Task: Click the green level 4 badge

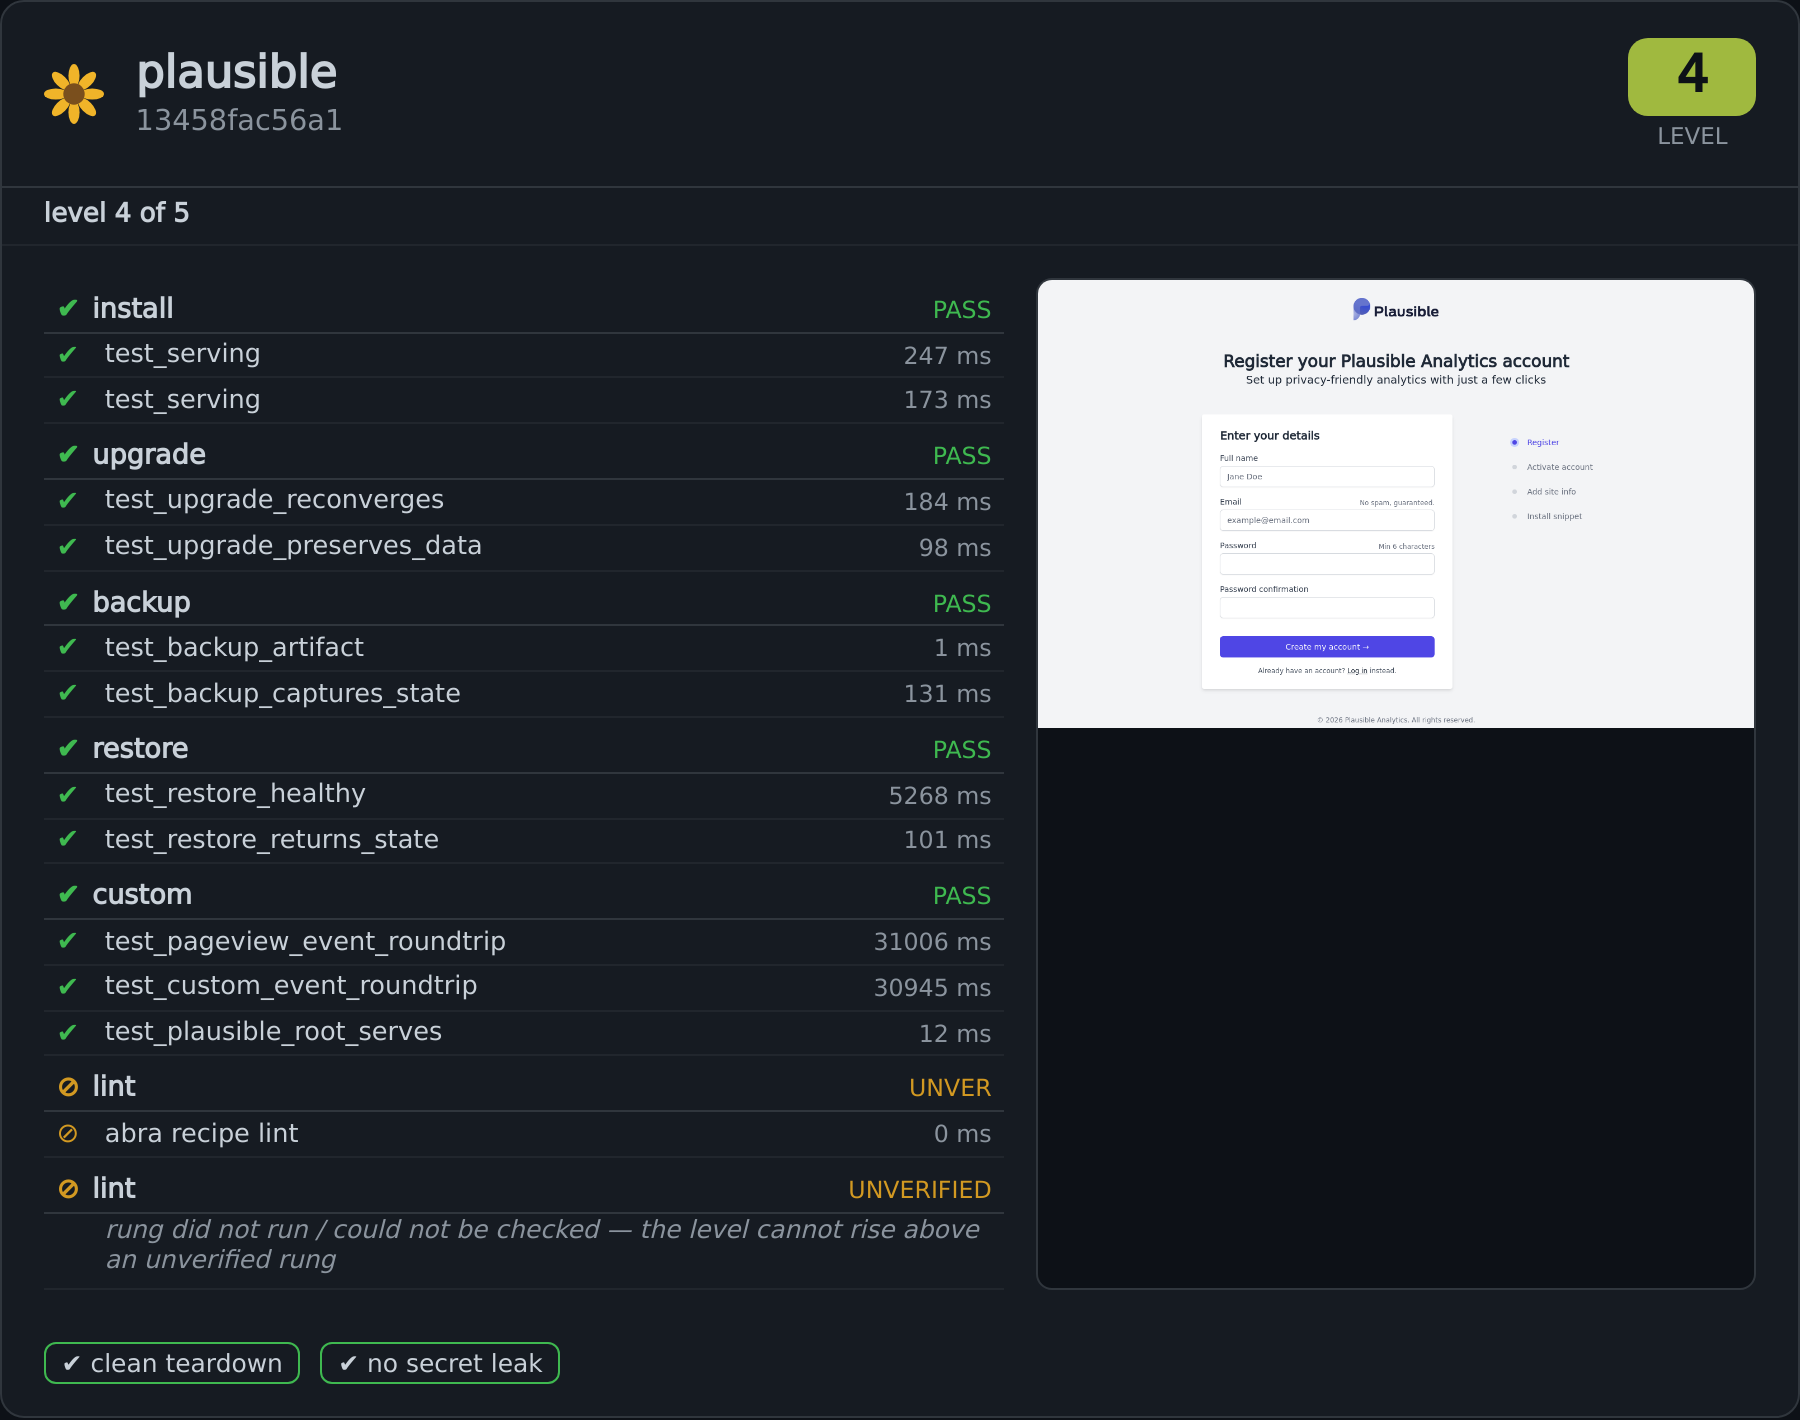Action: 1692,77
